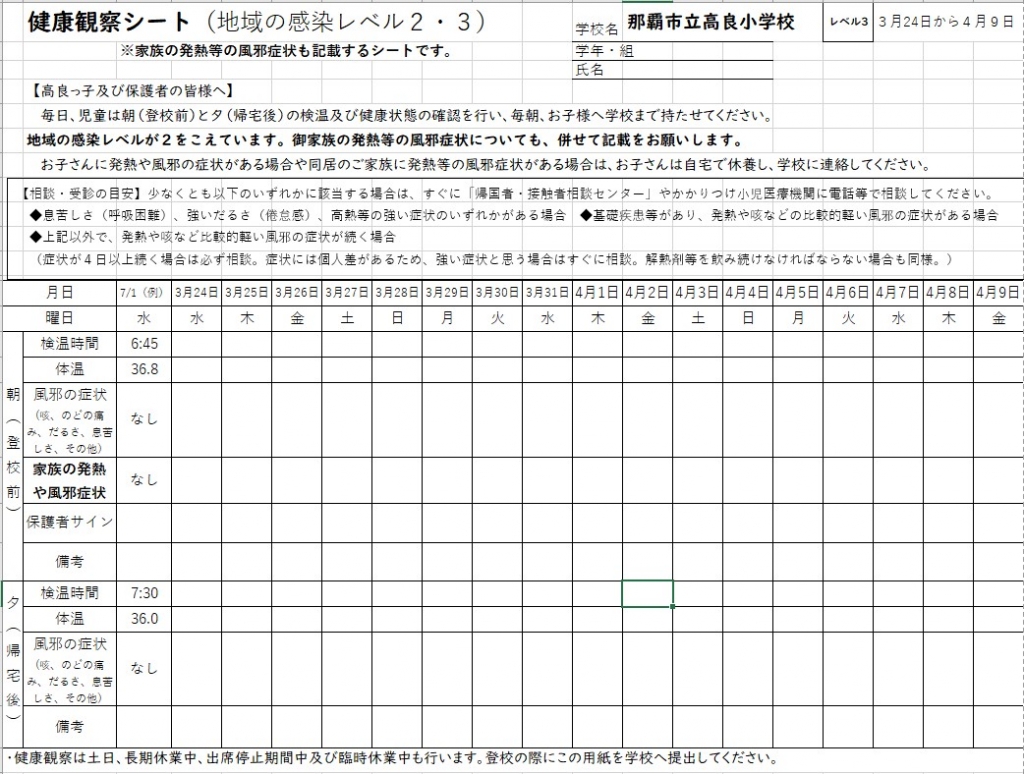The width and height of the screenshot is (1024, 774).
Task: Click the morning 検温時間 row label
Action: [70, 344]
